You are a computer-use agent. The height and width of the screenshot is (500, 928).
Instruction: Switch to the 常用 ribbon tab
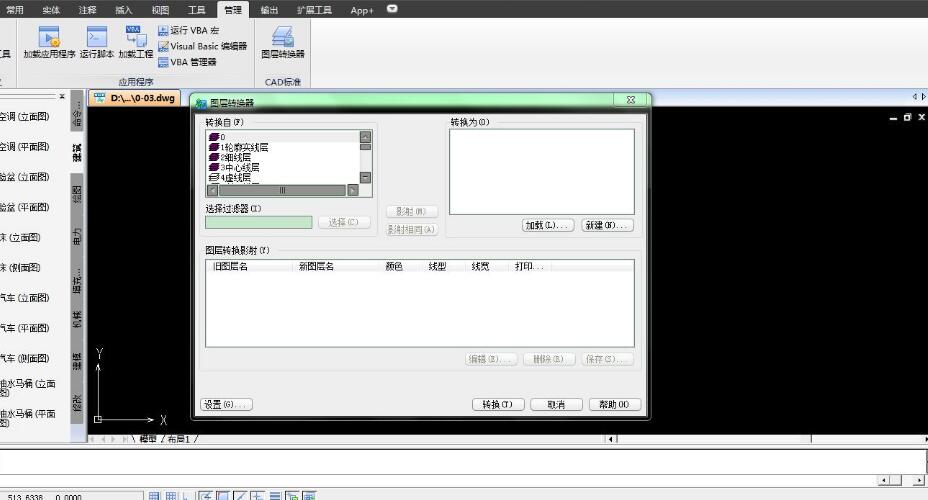[x=15, y=10]
